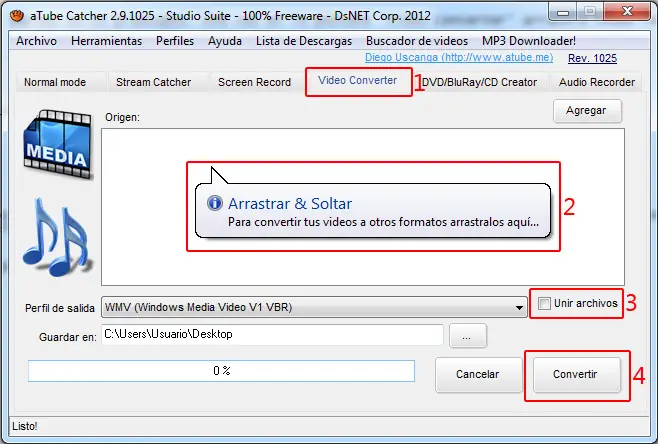Open Buscador de videos menu
Screen dimensions: 658x444
coord(417,41)
